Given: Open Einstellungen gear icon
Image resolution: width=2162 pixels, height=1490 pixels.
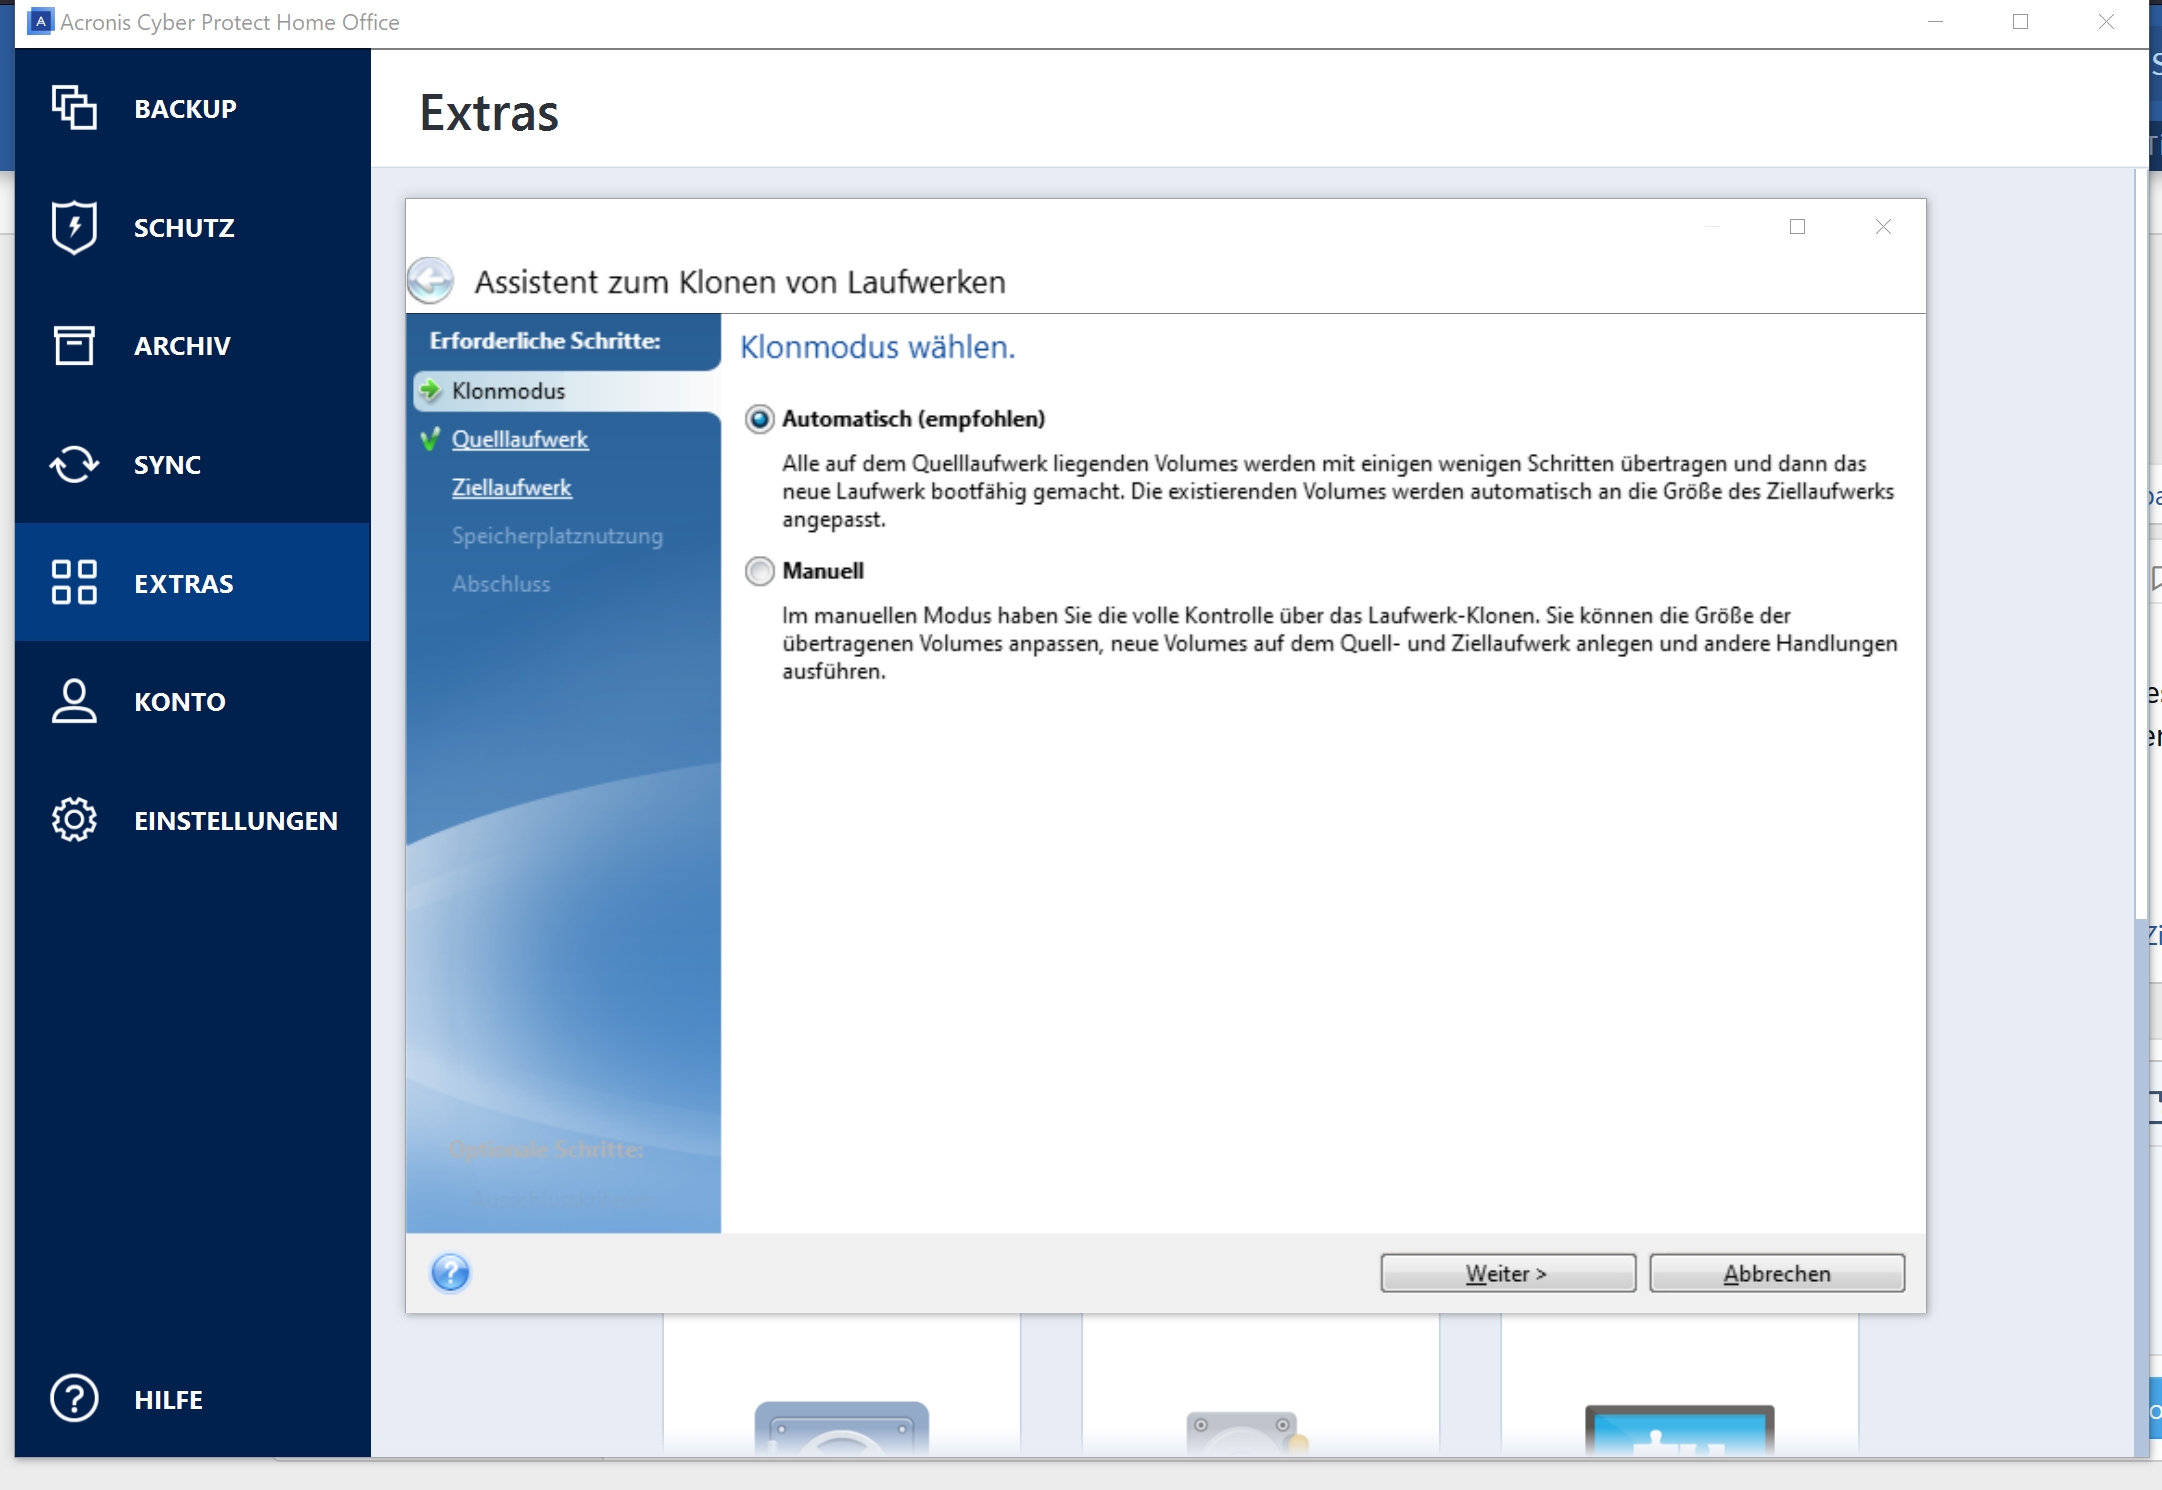Looking at the screenshot, I should pyautogui.click(x=74, y=820).
